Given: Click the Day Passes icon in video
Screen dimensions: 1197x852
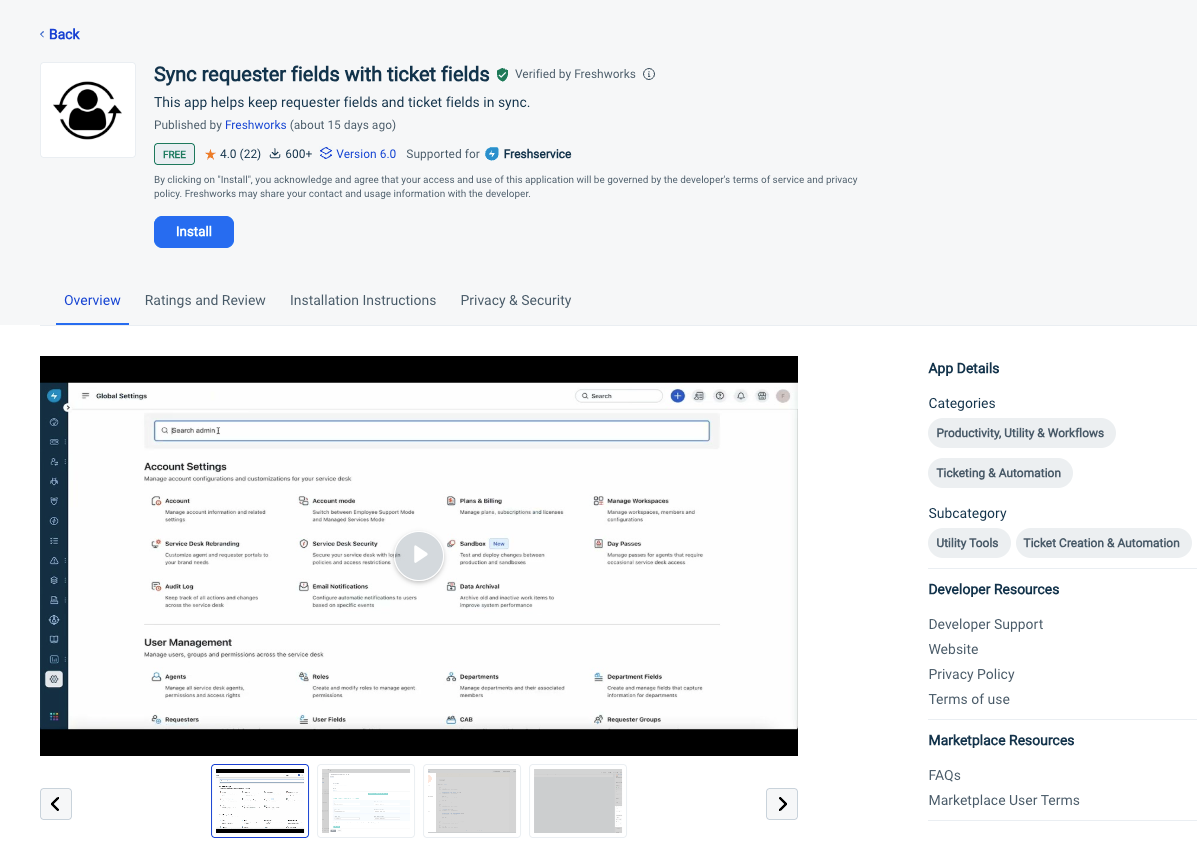Looking at the screenshot, I should pyautogui.click(x=598, y=544).
